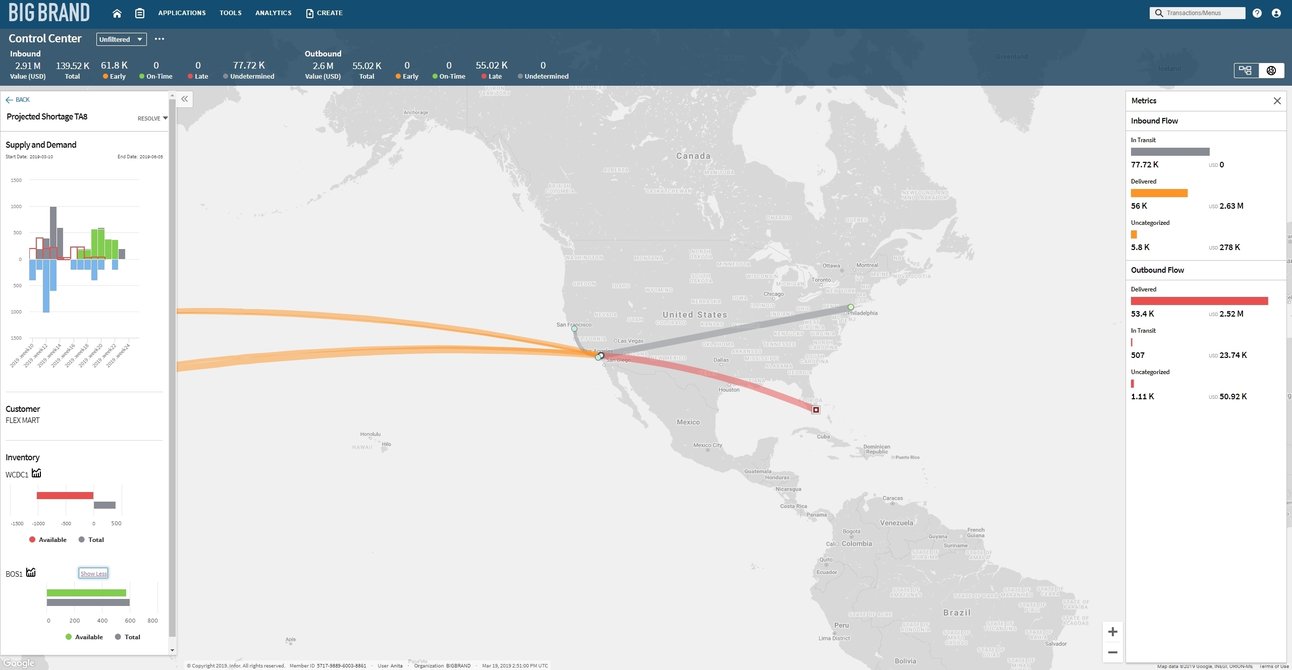Click the Inbound Uncategorized 5.8 K value
The height and width of the screenshot is (670, 1292).
[x=1140, y=247]
